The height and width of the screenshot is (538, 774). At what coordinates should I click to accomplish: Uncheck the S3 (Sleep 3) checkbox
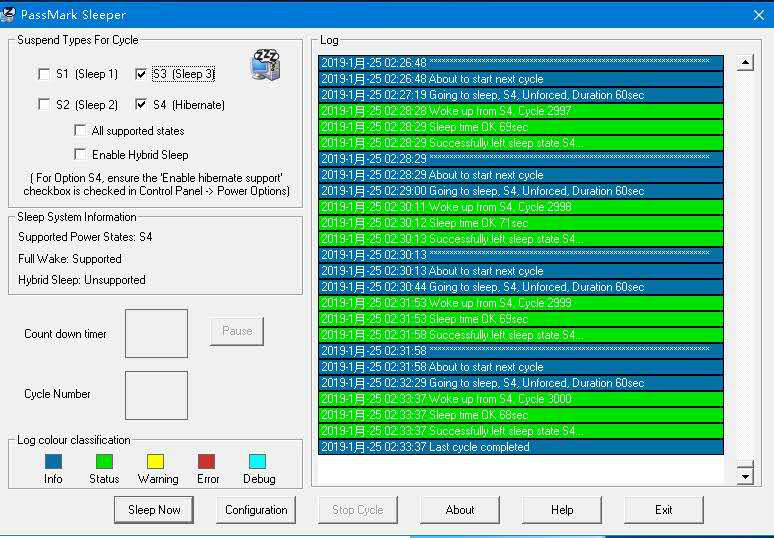click(141, 74)
